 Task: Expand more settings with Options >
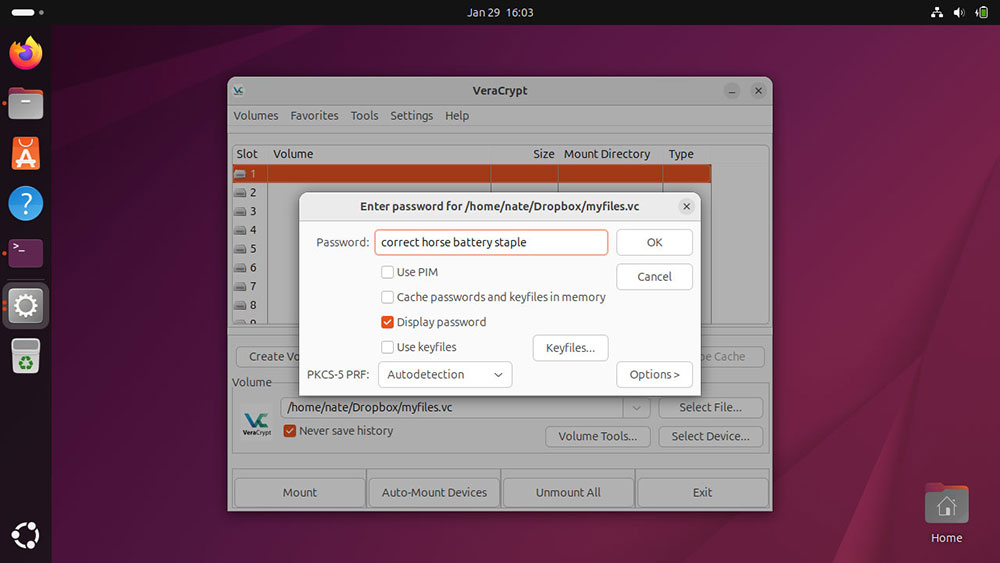pos(654,374)
